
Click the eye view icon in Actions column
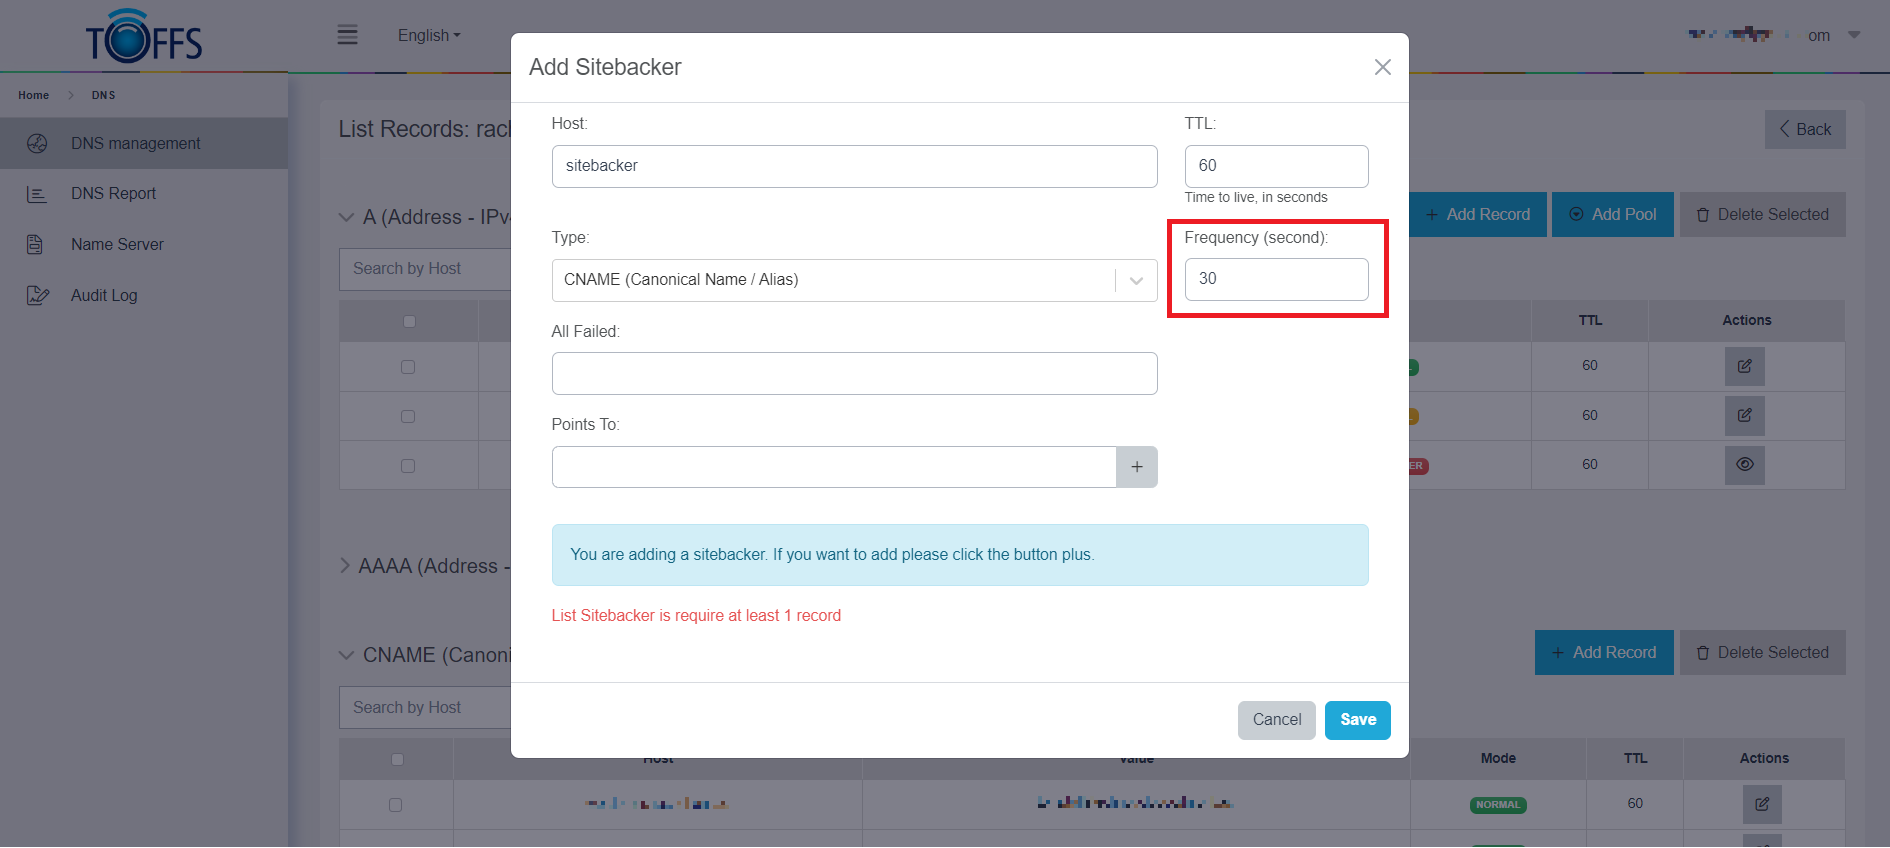[x=1744, y=465]
